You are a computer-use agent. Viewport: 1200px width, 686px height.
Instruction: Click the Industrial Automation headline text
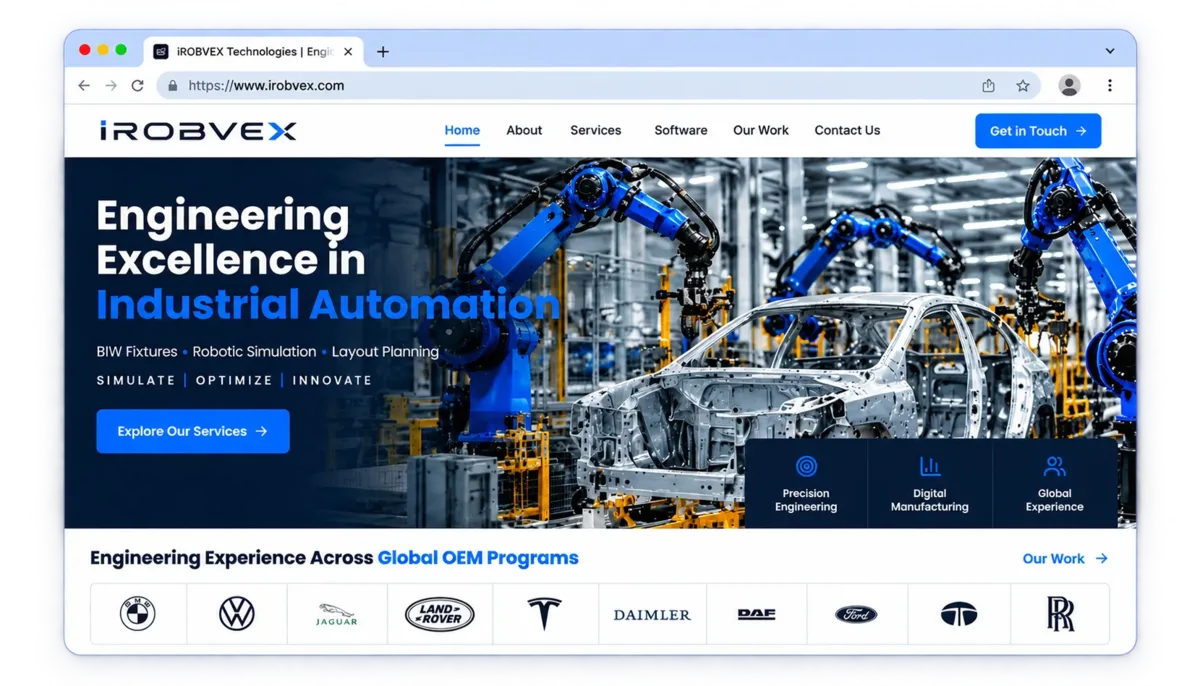[x=327, y=305]
